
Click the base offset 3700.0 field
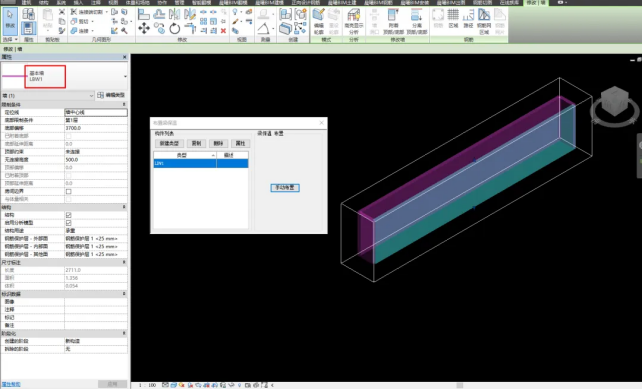(x=96, y=128)
